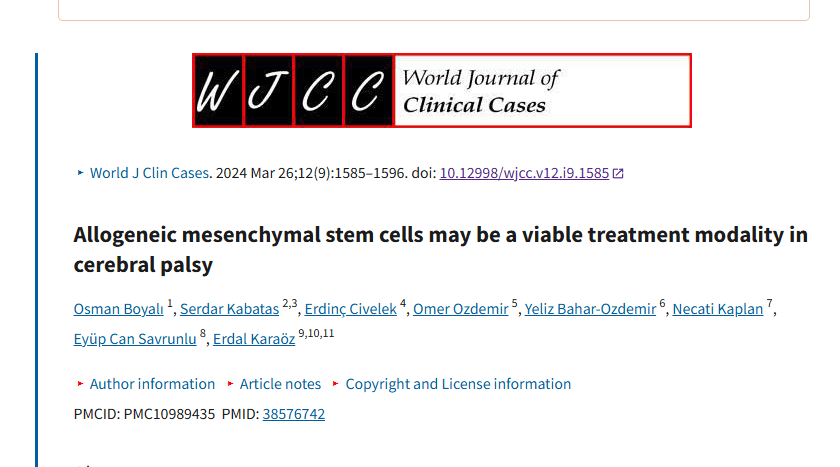
Task: Select author Serdar Kabatas
Action: pos(229,309)
